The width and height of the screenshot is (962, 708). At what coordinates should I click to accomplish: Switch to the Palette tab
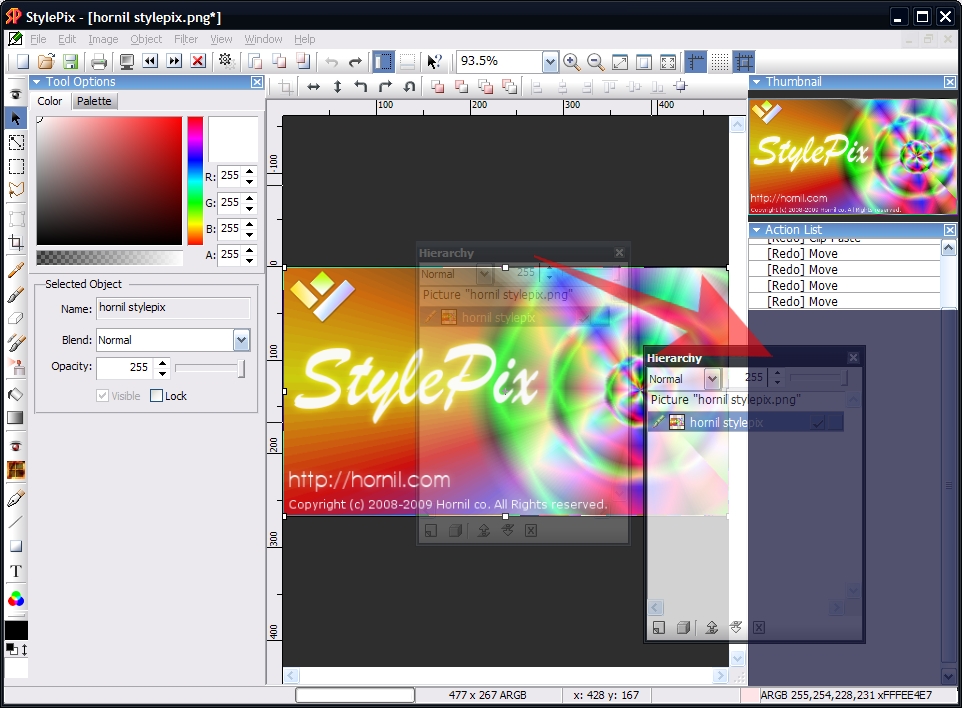point(94,101)
